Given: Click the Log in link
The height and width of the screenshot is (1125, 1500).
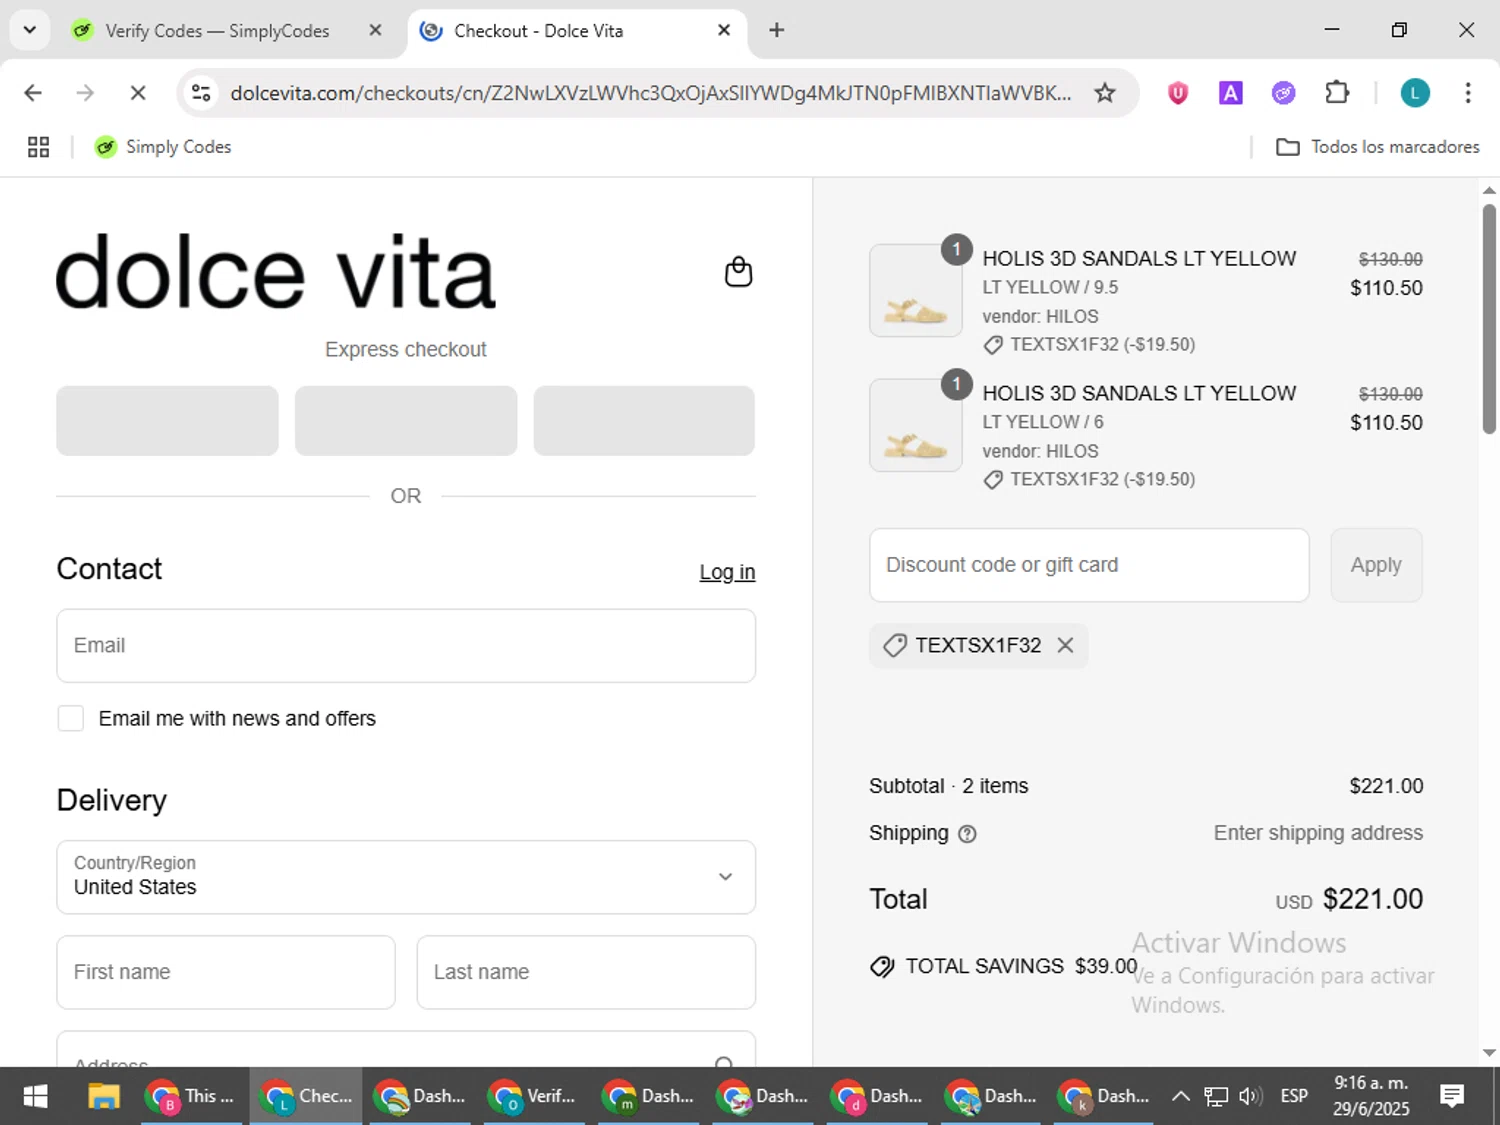Looking at the screenshot, I should (x=727, y=572).
